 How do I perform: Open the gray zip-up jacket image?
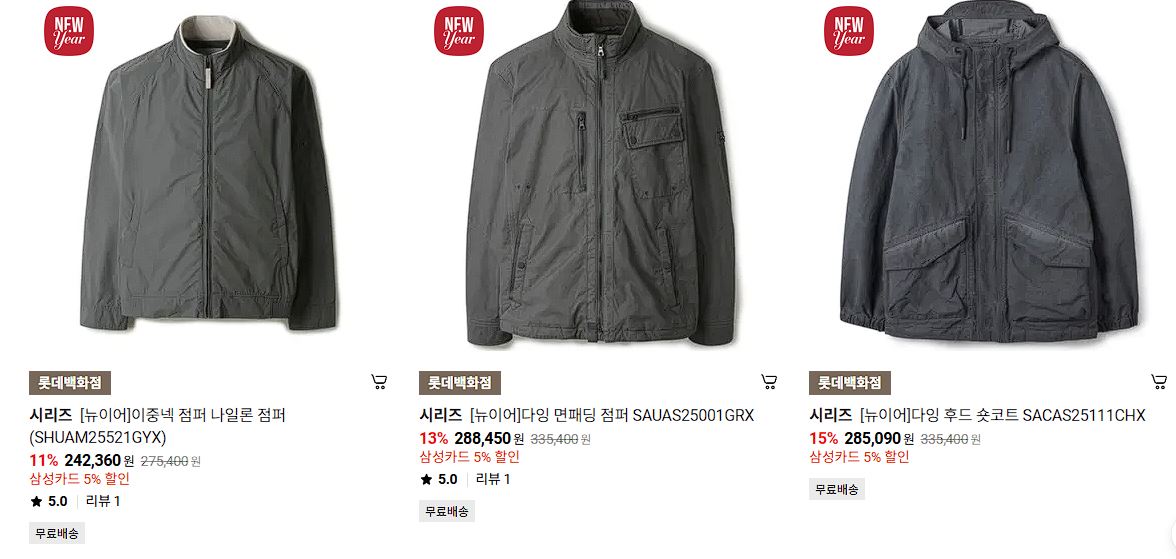point(208,174)
